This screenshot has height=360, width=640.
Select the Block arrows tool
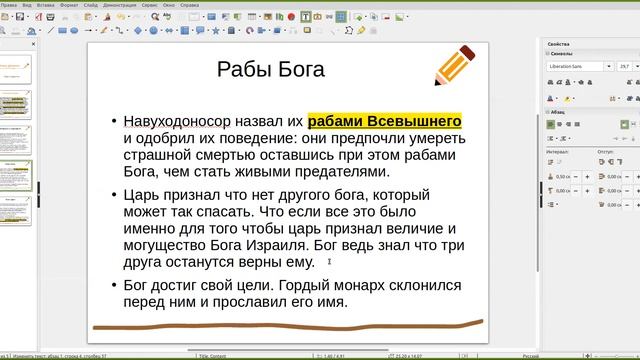(169, 31)
